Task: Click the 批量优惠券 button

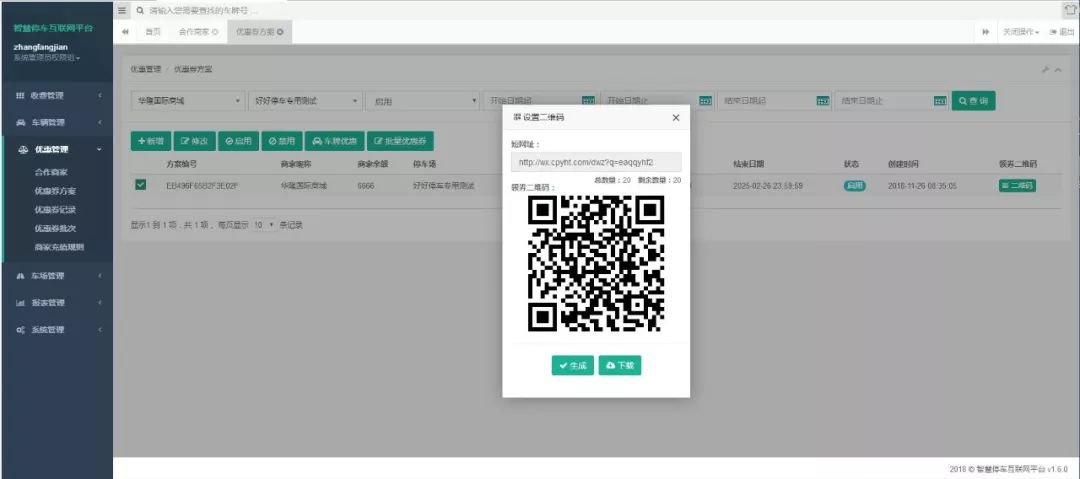Action: 400,141
